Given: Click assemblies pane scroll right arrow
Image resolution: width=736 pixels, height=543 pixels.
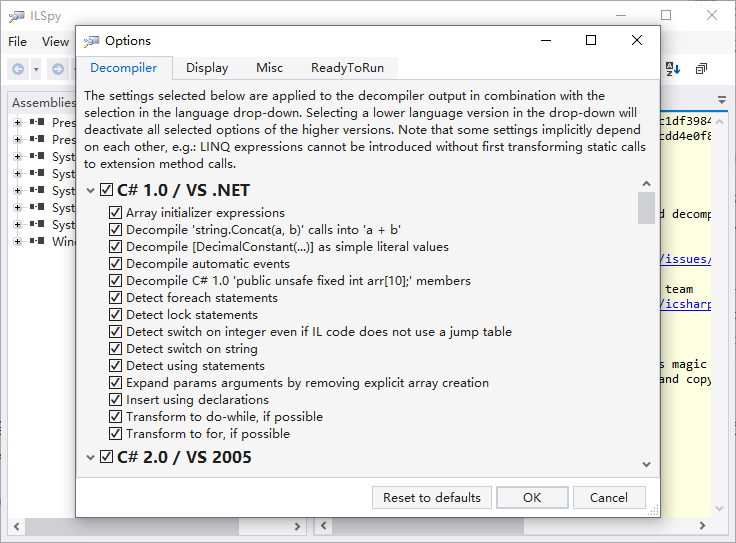Looking at the screenshot, I should 297,526.
